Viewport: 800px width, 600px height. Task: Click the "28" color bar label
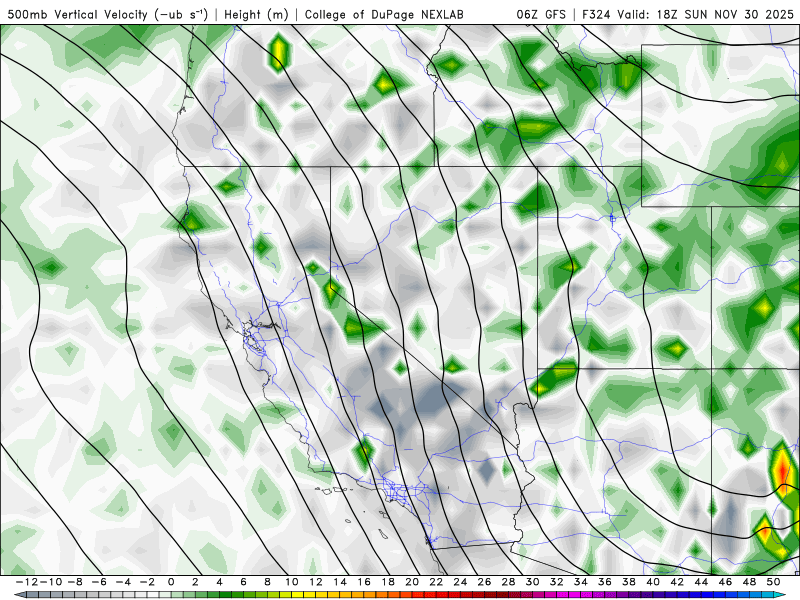(509, 582)
